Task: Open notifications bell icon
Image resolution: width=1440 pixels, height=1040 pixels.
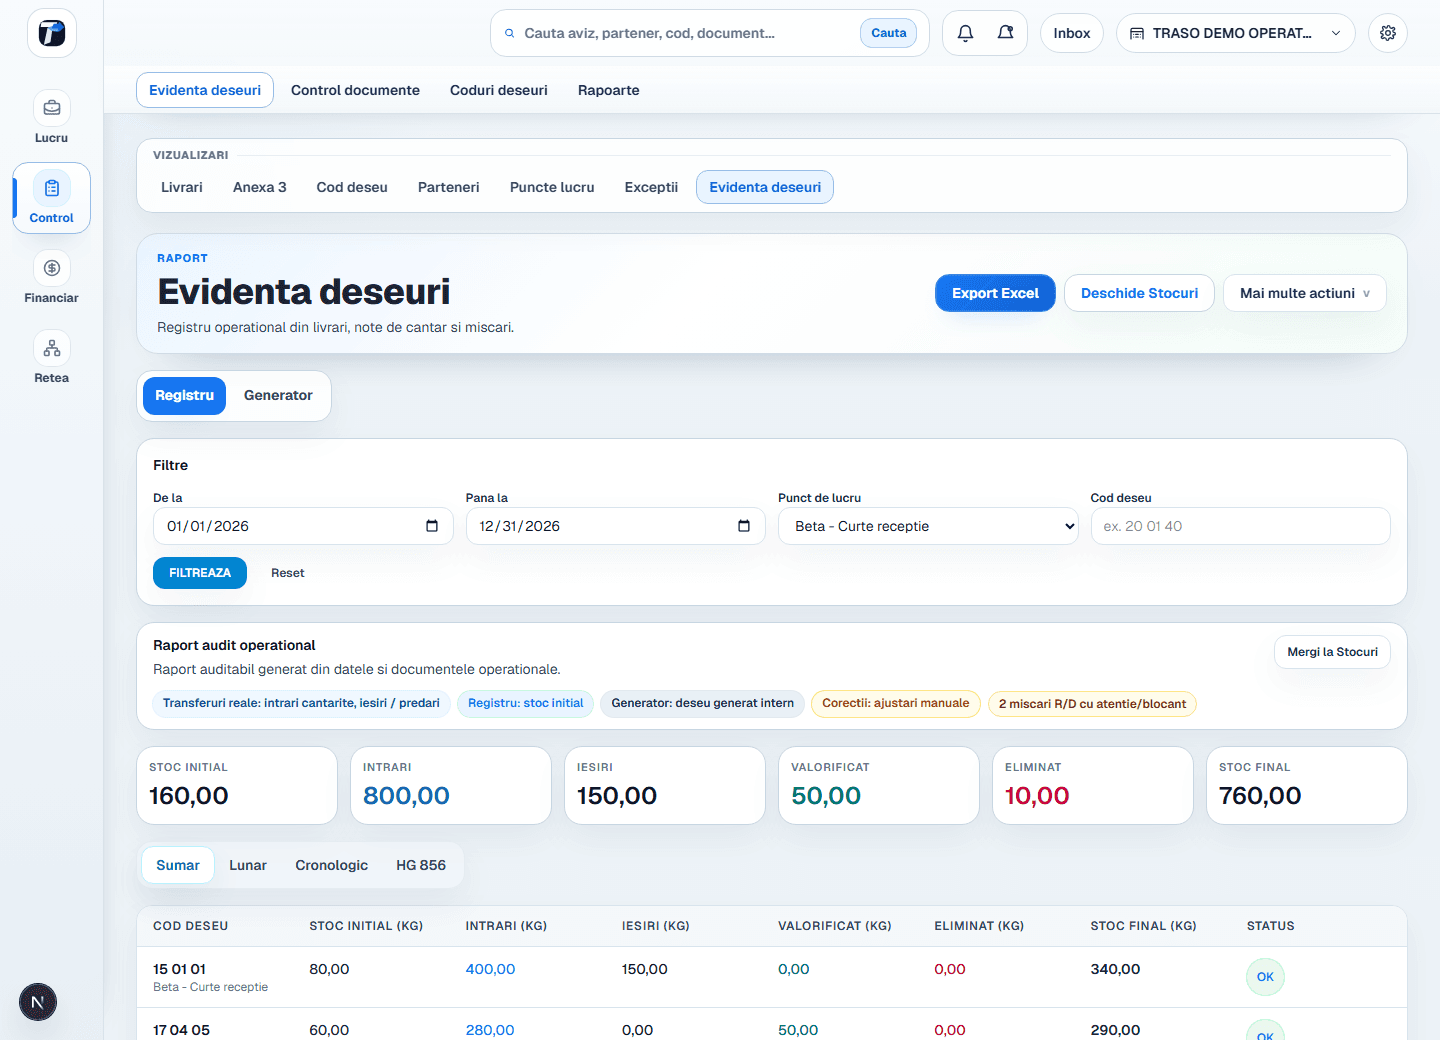Action: [x=965, y=33]
